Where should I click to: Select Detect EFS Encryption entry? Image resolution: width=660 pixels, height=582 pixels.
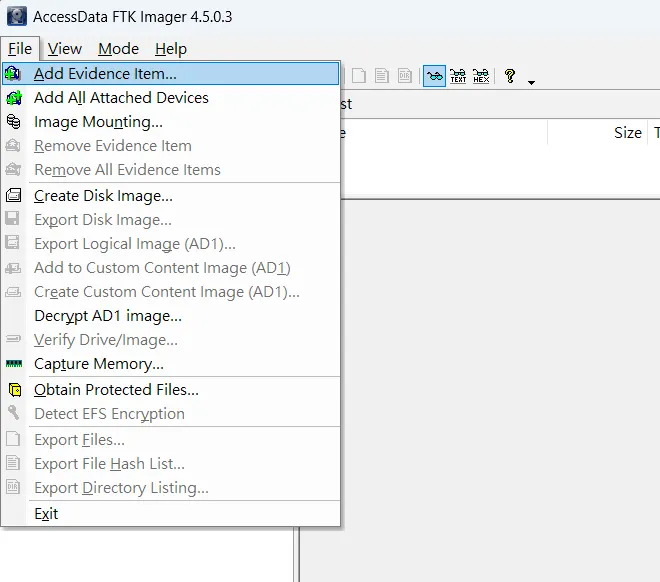pos(170,414)
